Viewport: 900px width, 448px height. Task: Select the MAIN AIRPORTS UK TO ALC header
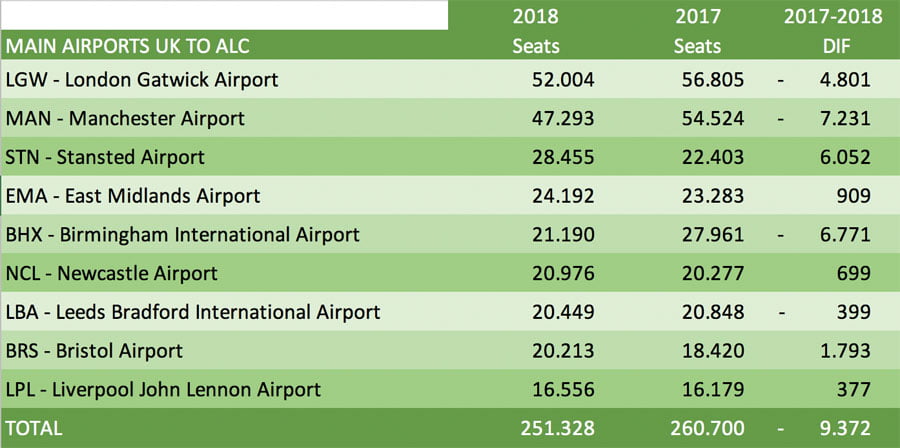[x=127, y=46]
